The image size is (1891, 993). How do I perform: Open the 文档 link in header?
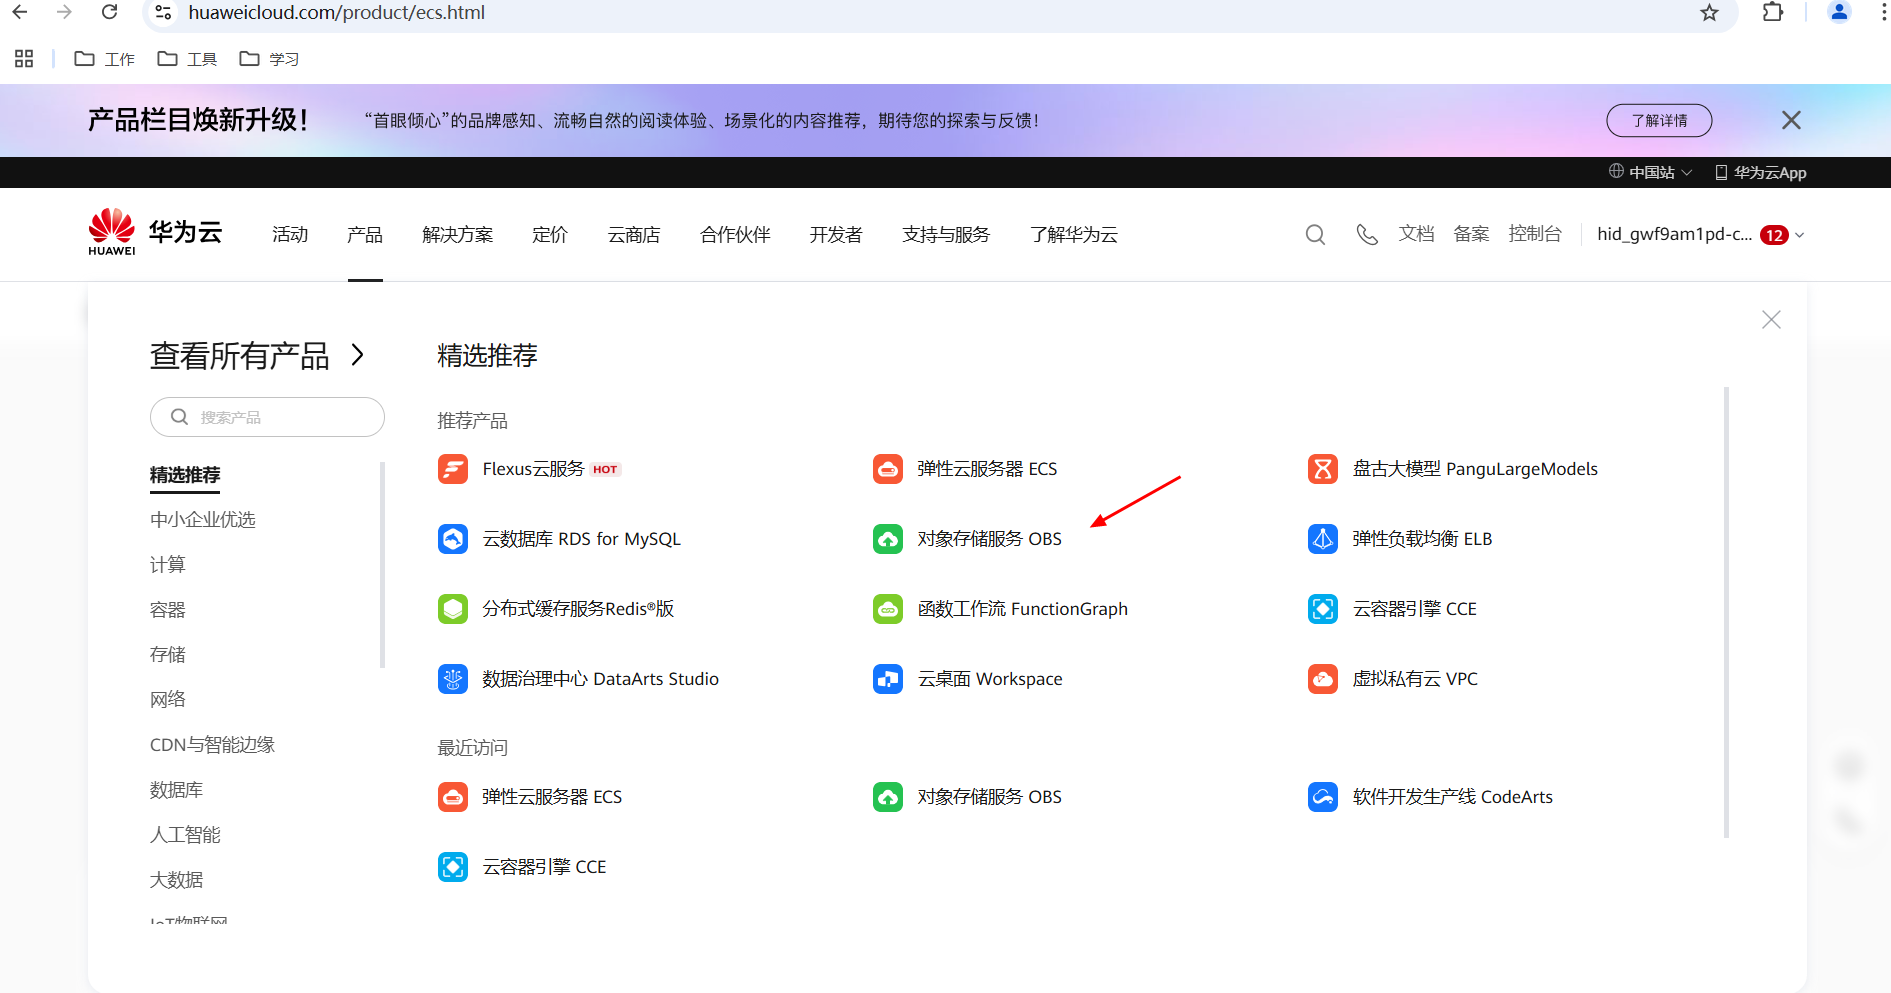[x=1416, y=234]
